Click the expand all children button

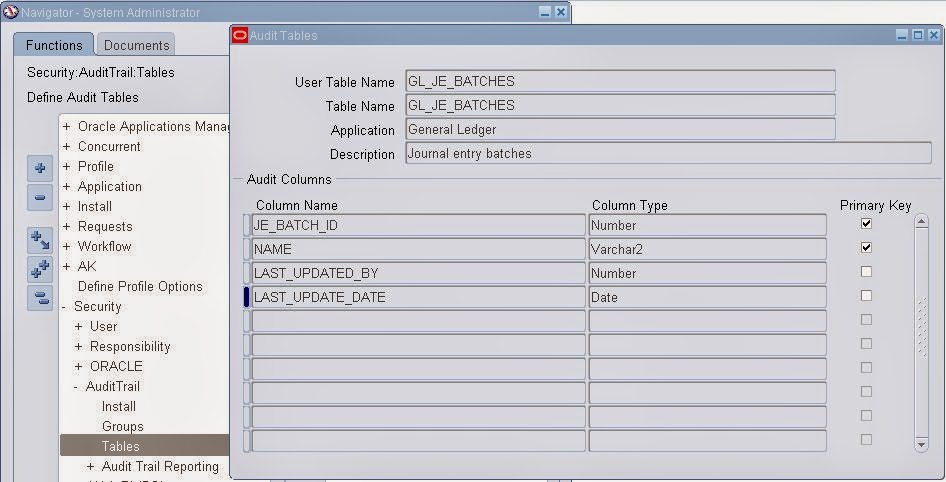(x=40, y=240)
